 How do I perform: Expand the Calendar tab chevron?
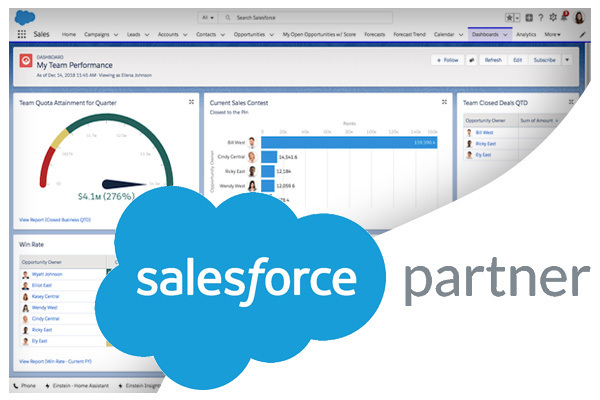tap(461, 34)
